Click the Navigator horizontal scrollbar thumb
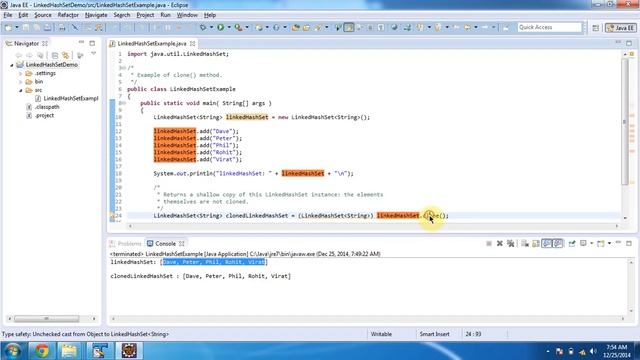Screen dimensions: 640x360 click(47, 318)
